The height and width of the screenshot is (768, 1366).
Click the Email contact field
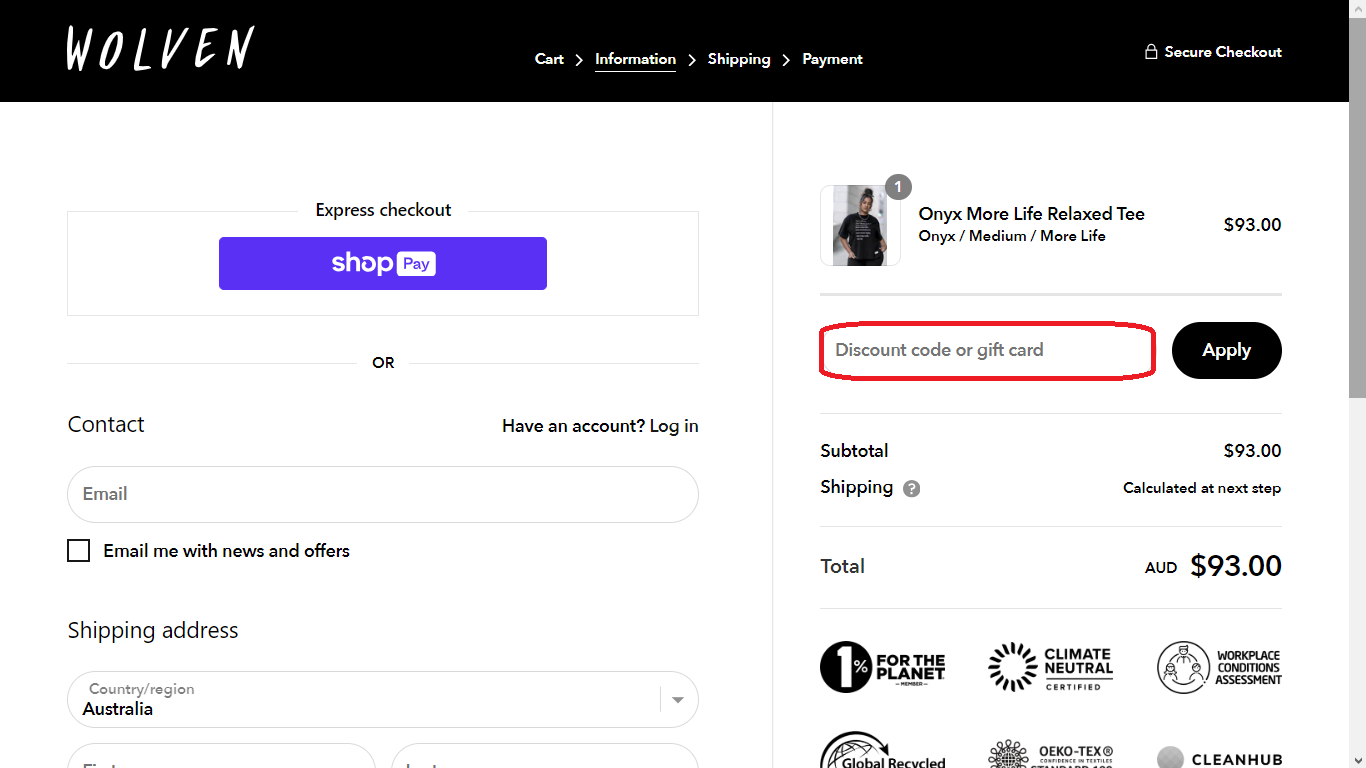[x=383, y=494]
